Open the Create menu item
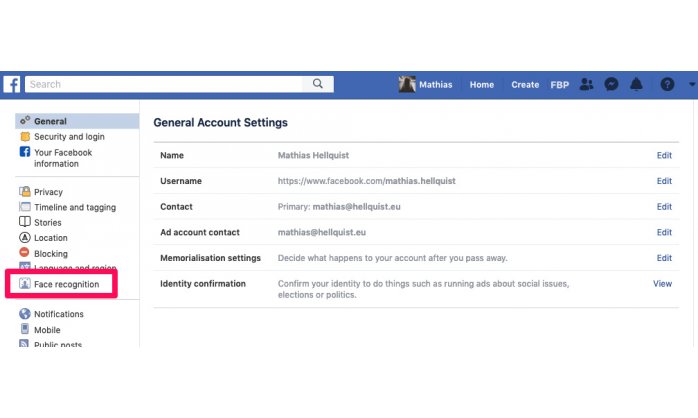Viewport: 698px width, 418px height. (x=525, y=85)
